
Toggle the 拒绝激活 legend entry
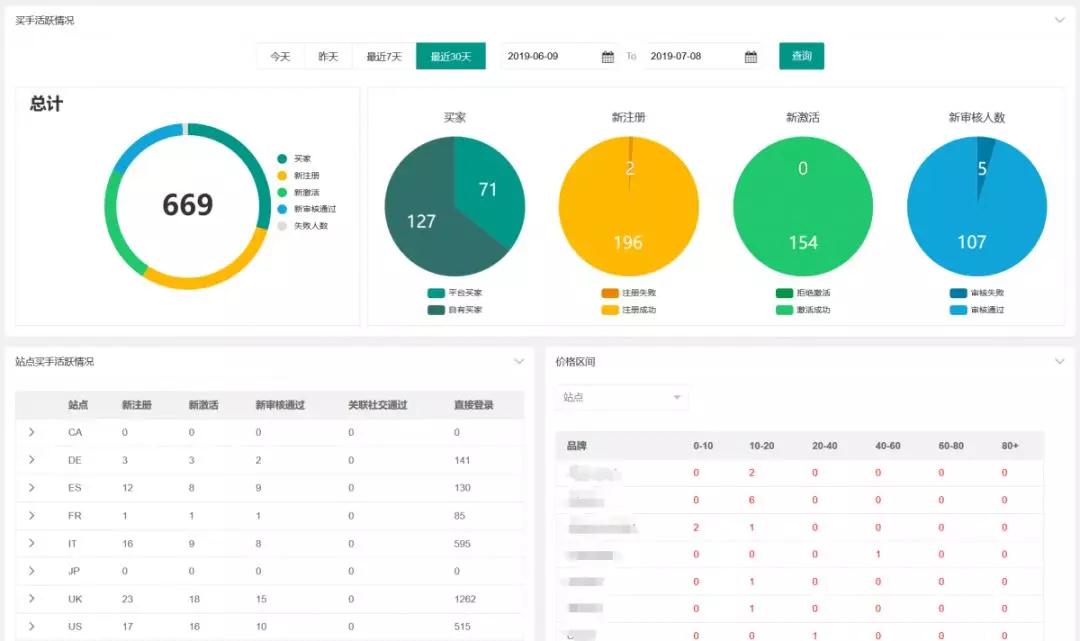point(803,293)
